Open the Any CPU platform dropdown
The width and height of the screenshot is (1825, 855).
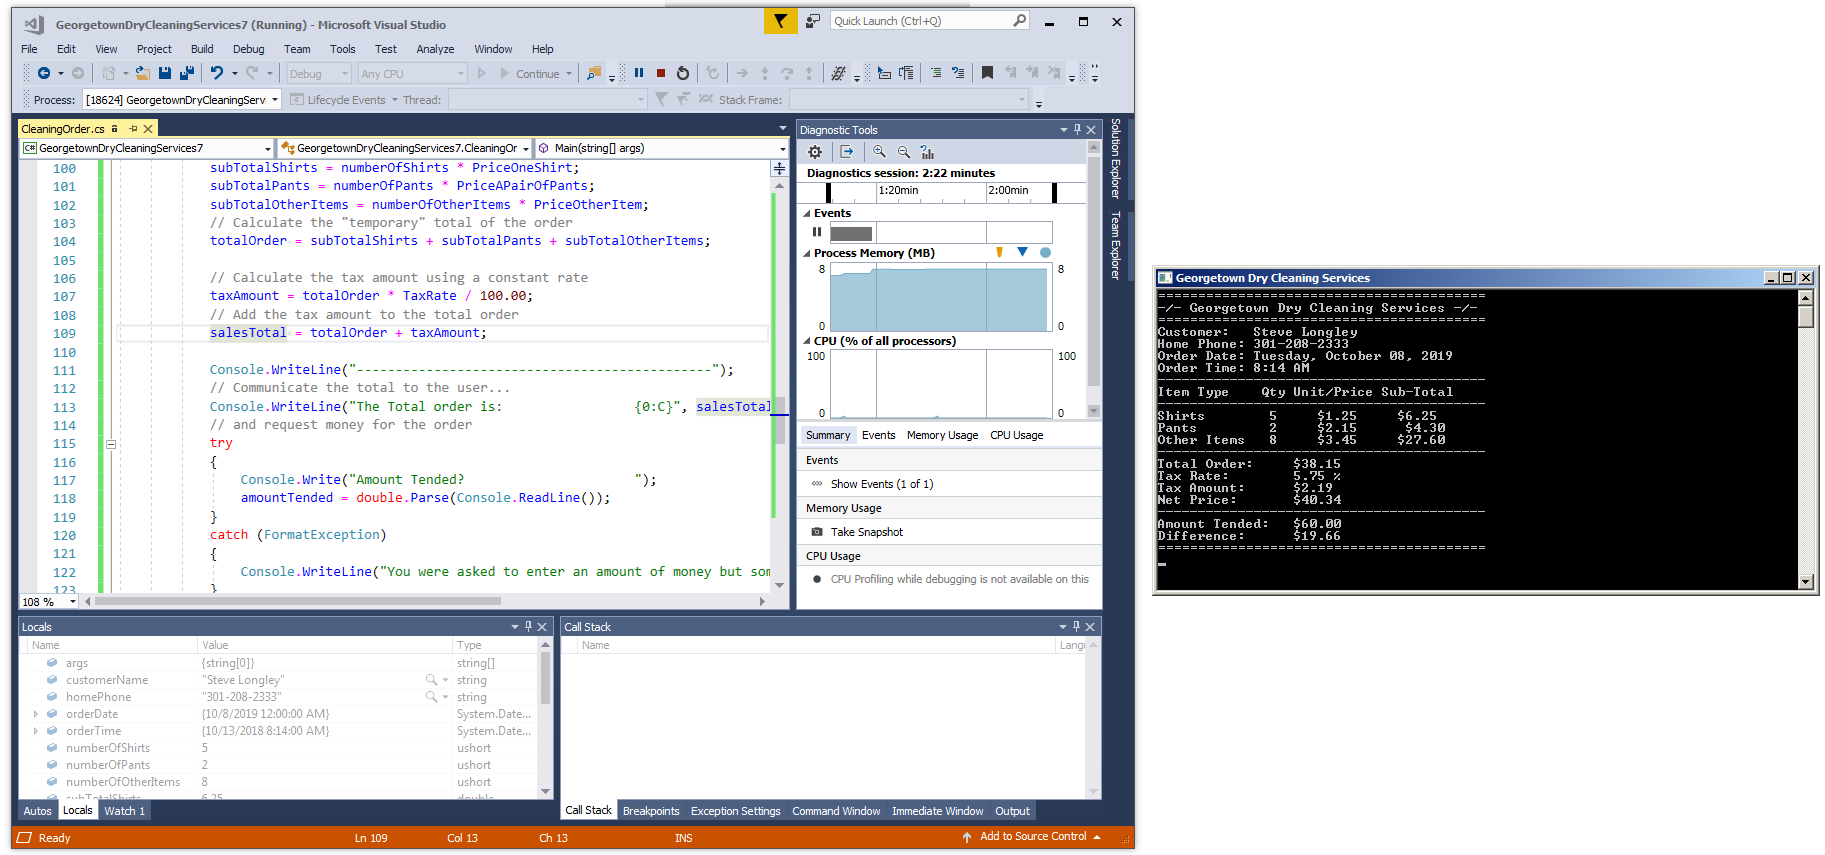click(x=413, y=74)
